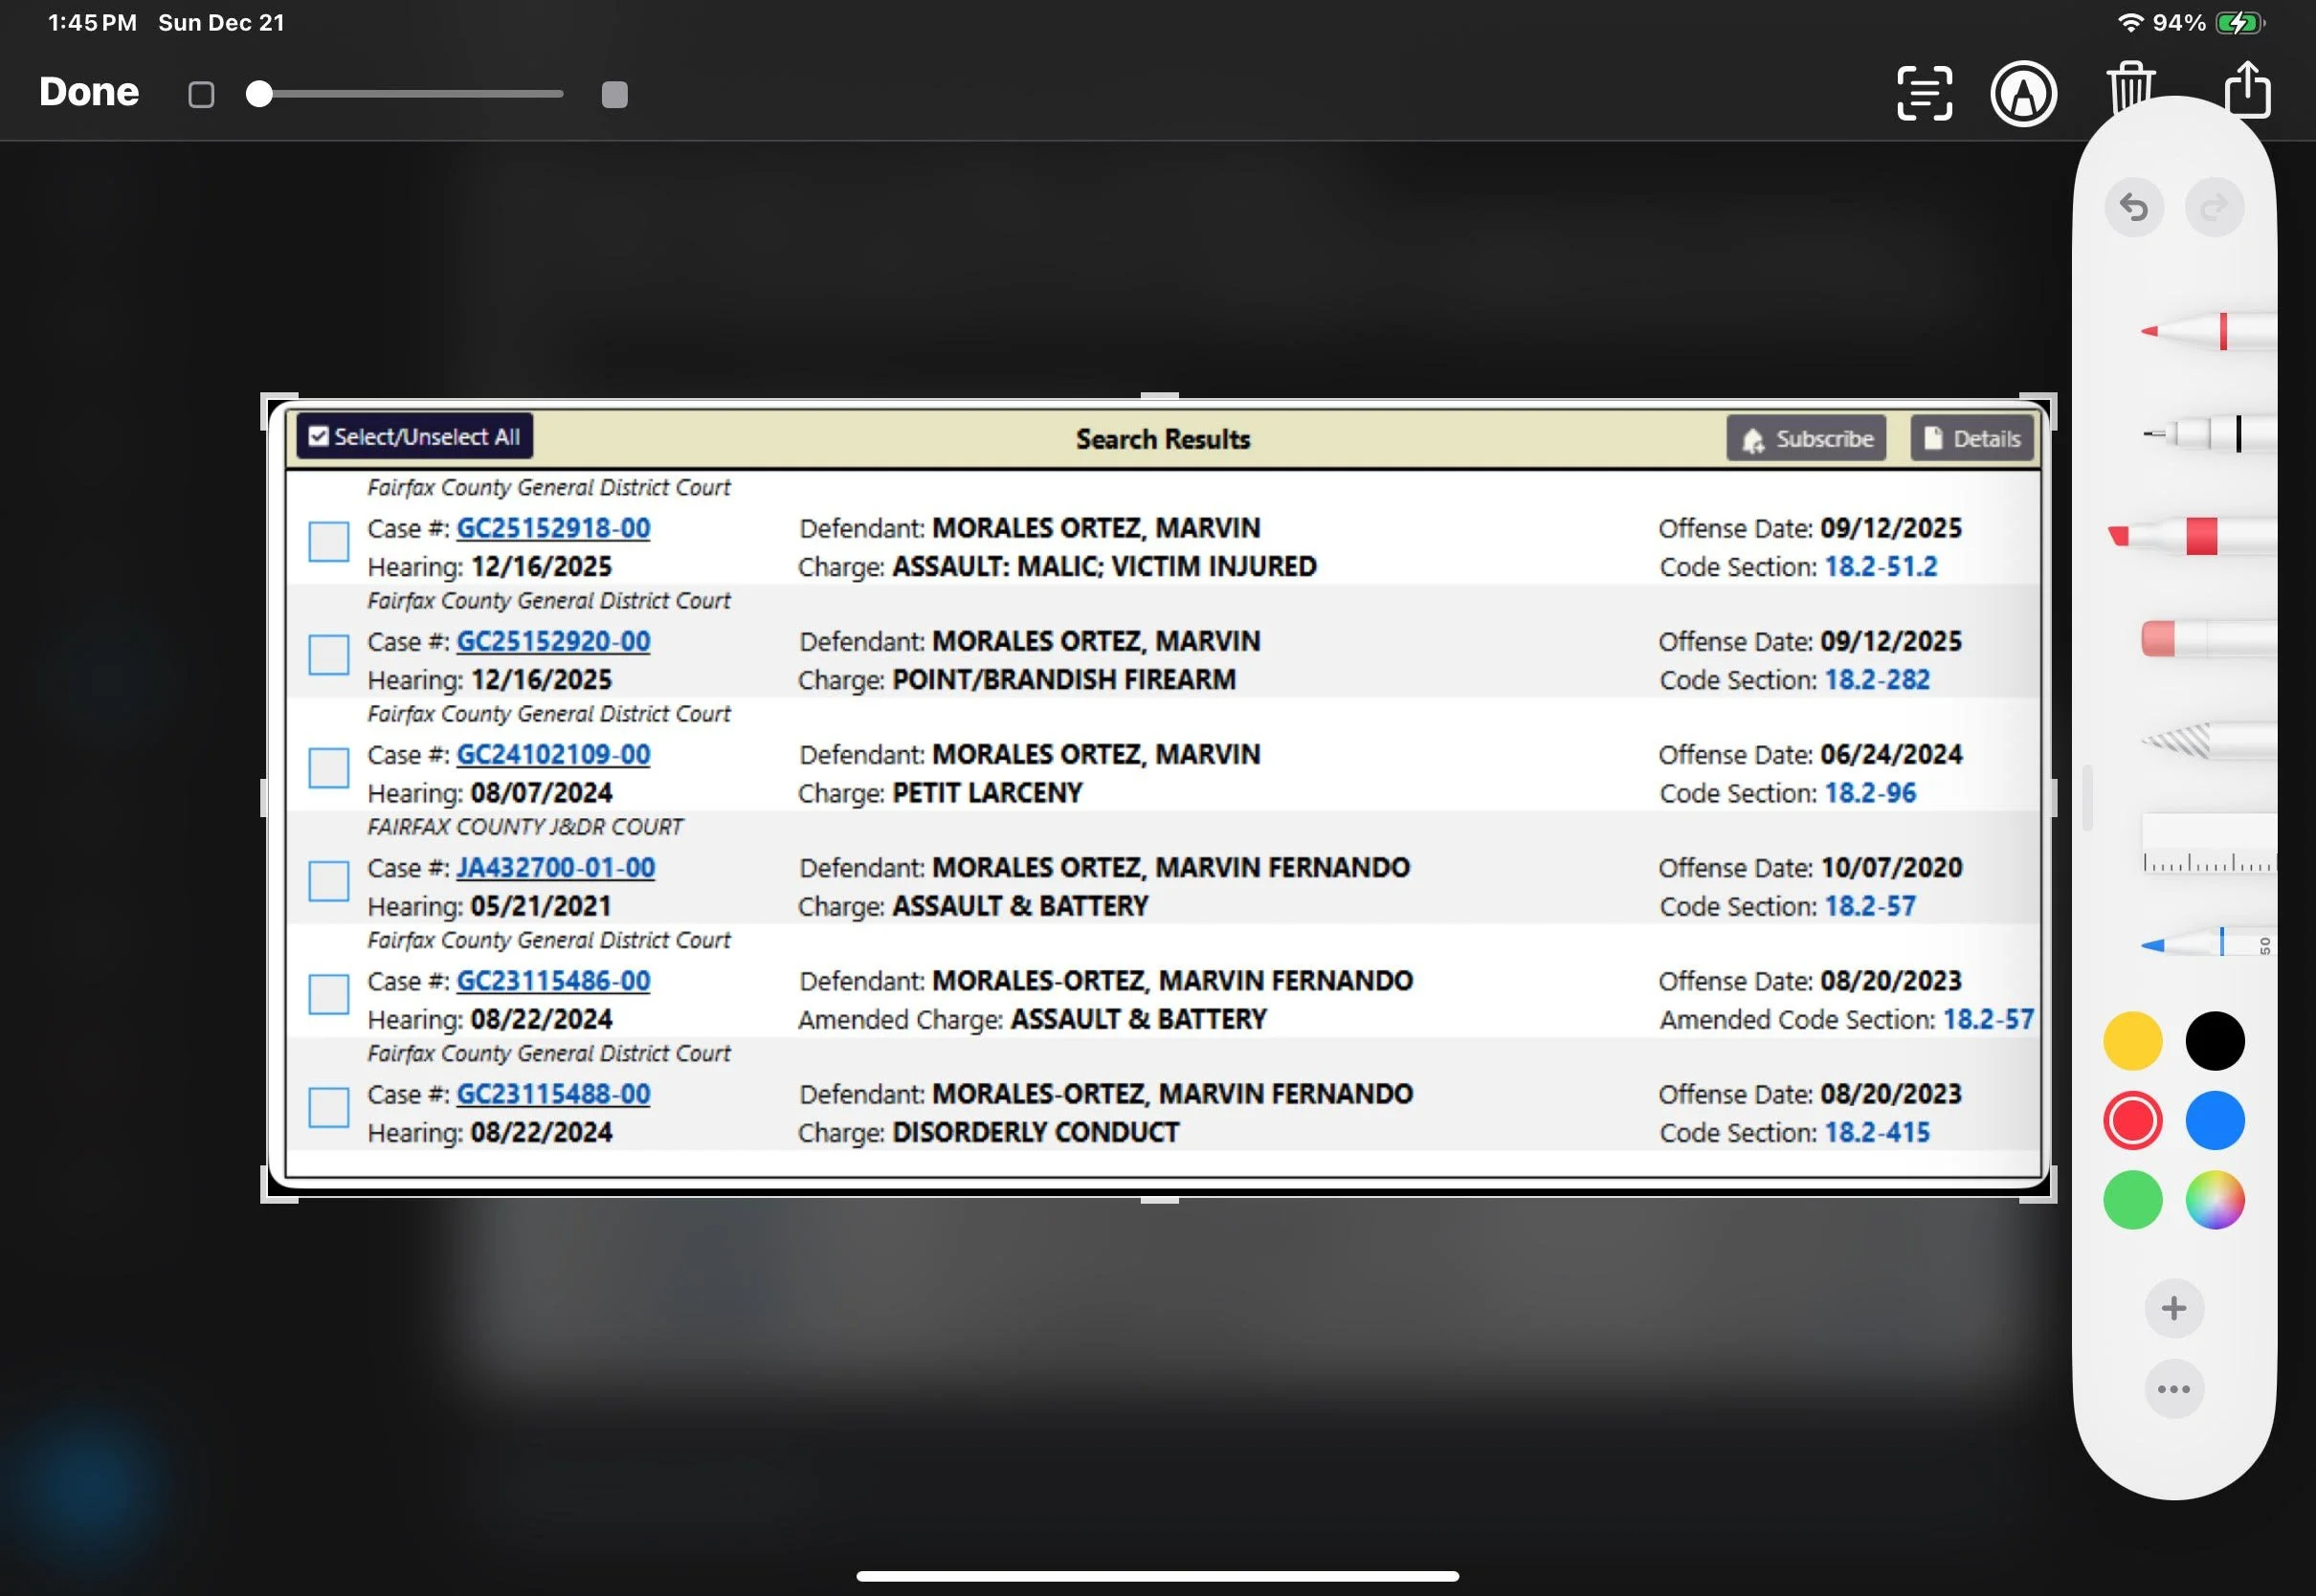This screenshot has width=2316, height=1596.
Task: Check the box for case GC25152918-00
Action: 328,541
